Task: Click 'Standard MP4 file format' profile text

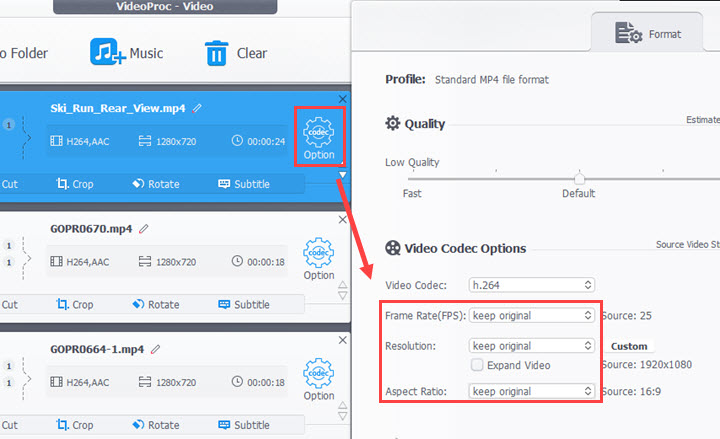Action: [x=492, y=80]
